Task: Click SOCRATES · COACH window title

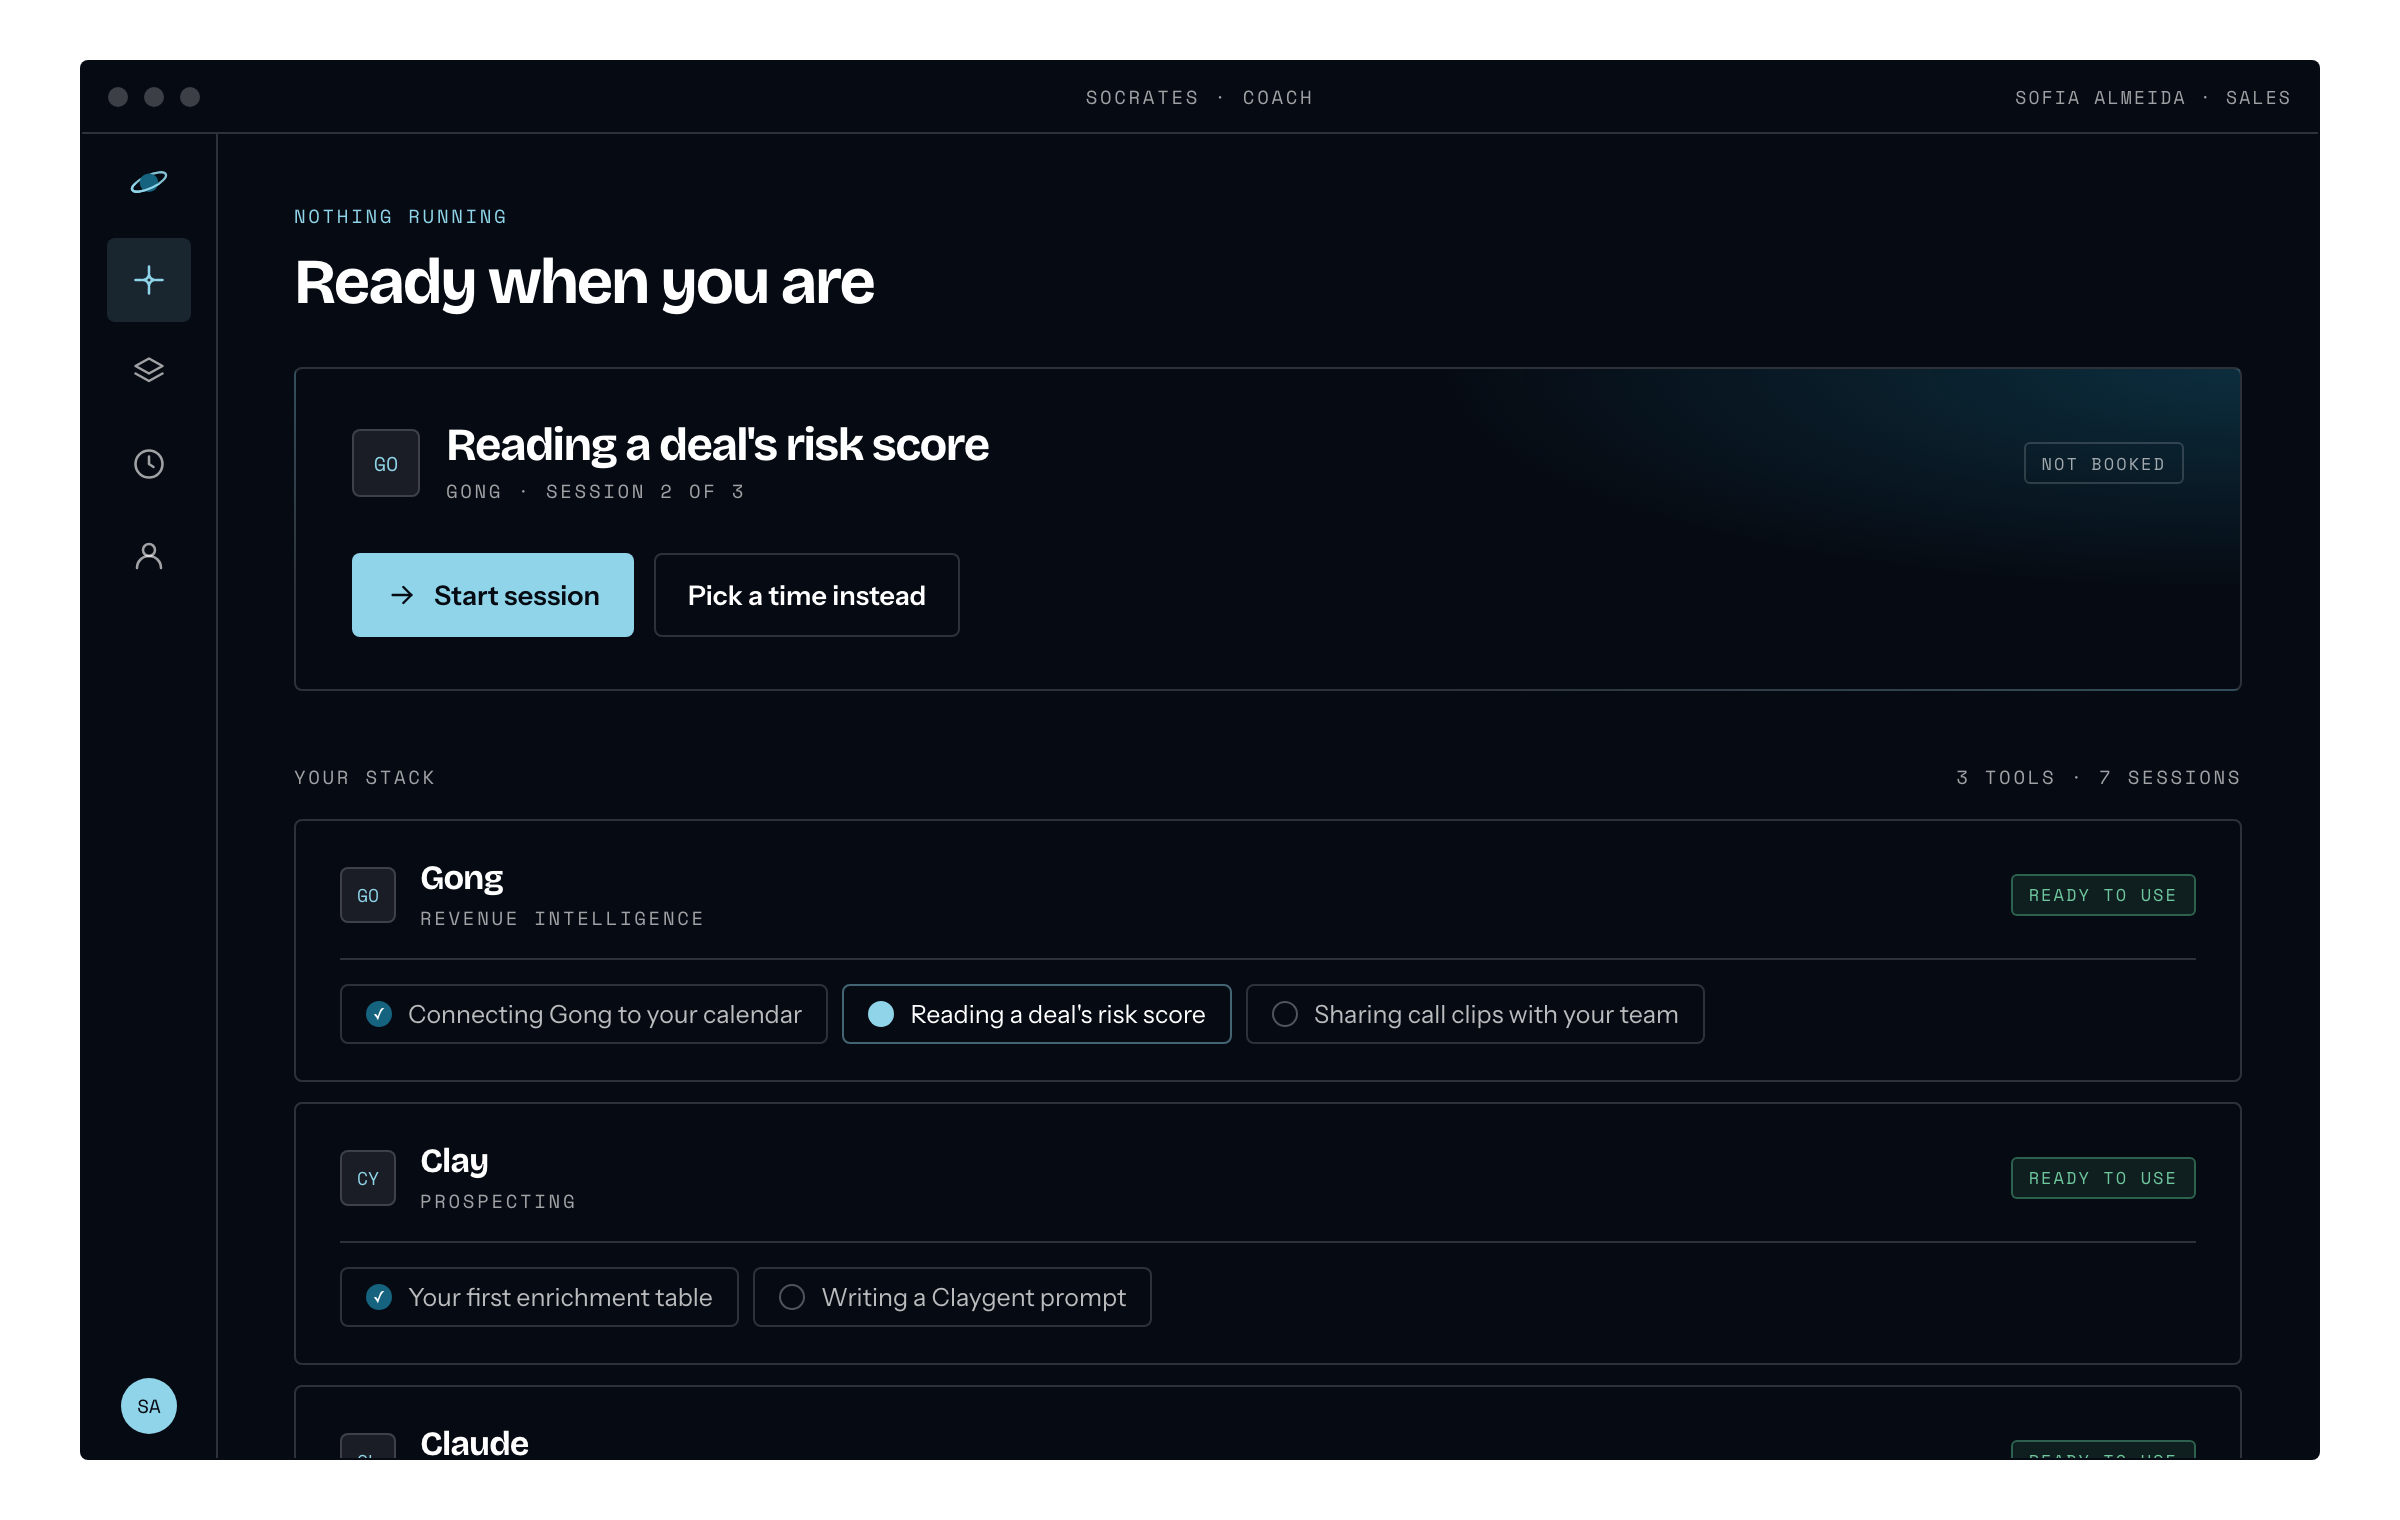Action: 1200,98
